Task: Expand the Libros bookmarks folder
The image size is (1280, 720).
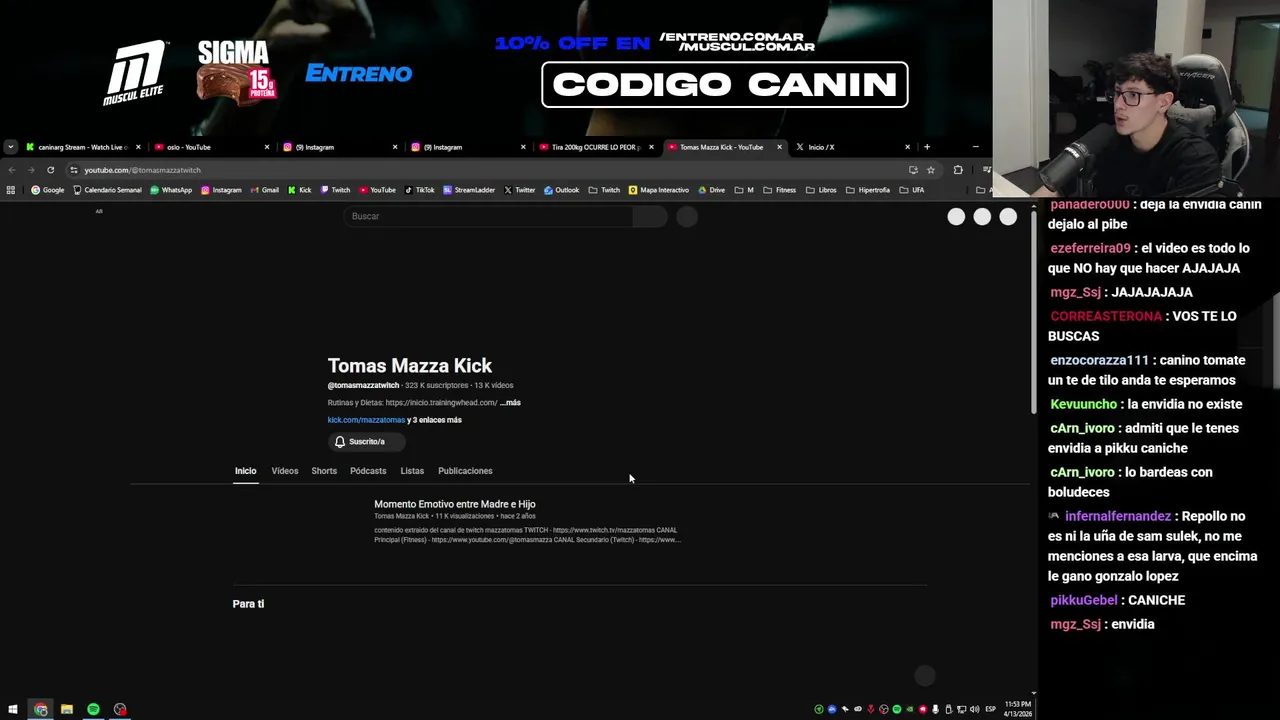Action: (x=821, y=190)
